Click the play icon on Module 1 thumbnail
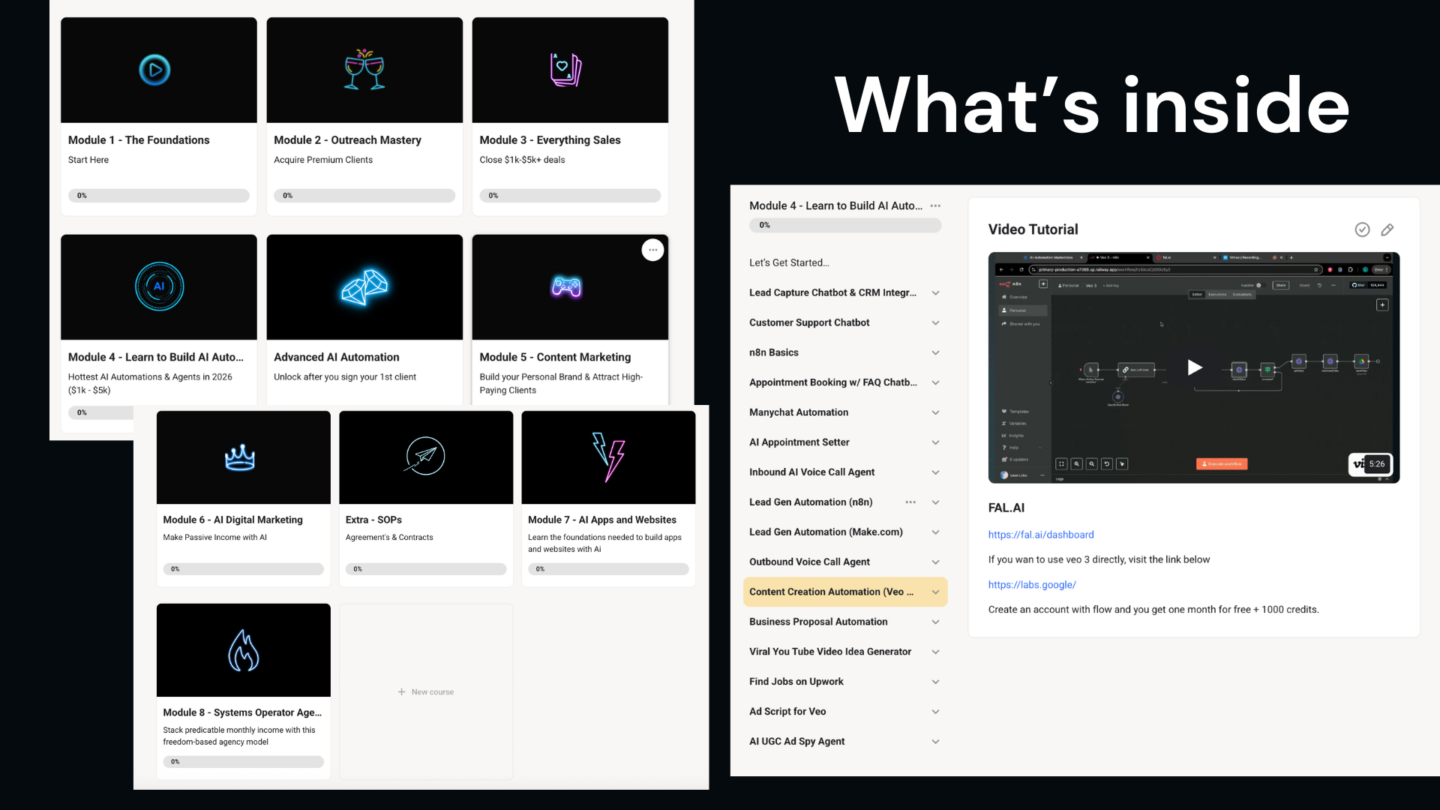 [154, 70]
